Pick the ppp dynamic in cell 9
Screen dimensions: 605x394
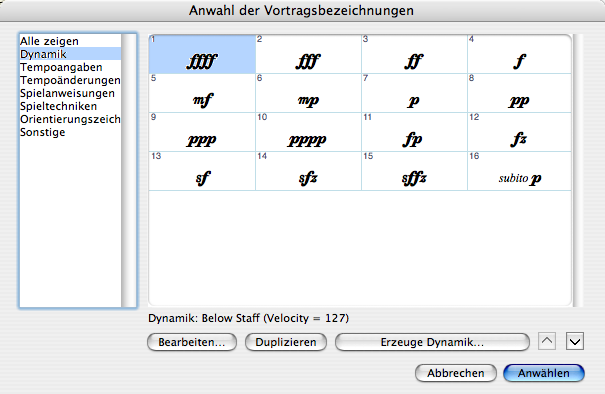point(202,132)
